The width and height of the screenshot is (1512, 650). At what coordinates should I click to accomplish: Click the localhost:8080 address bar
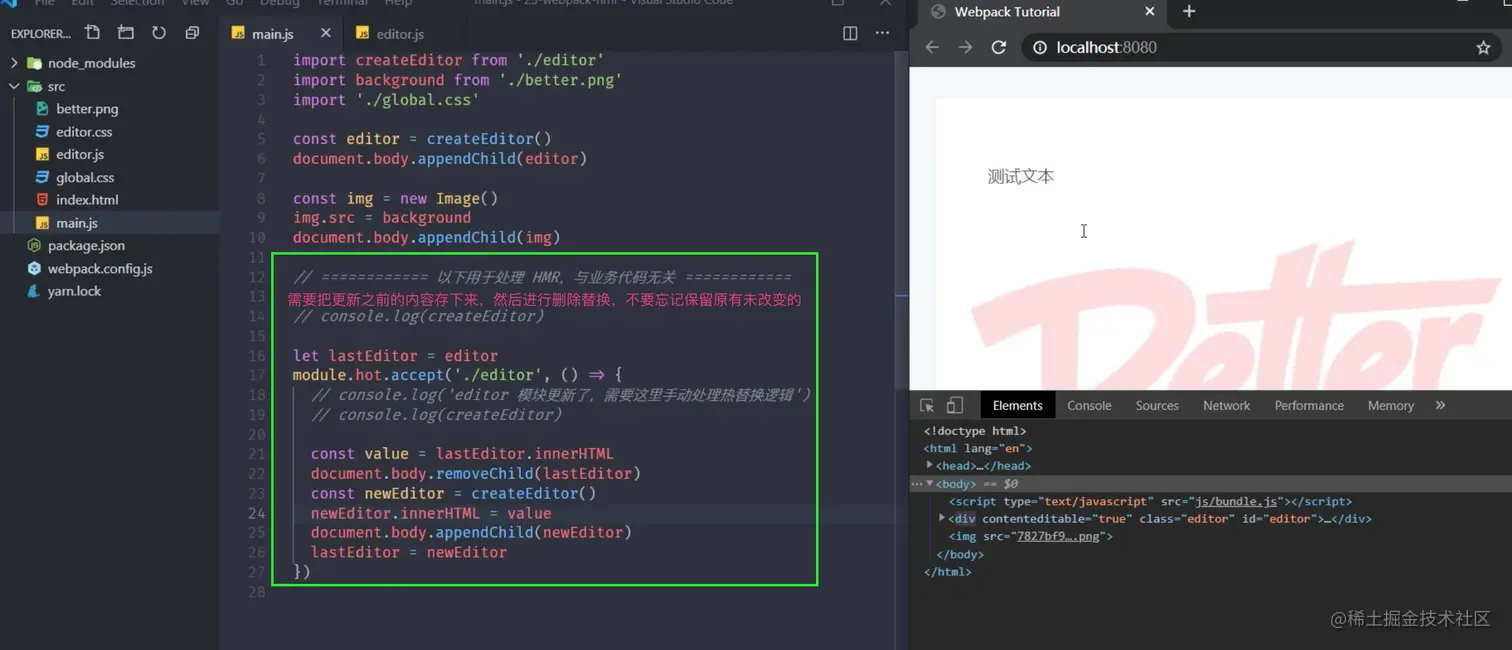tap(1260, 47)
